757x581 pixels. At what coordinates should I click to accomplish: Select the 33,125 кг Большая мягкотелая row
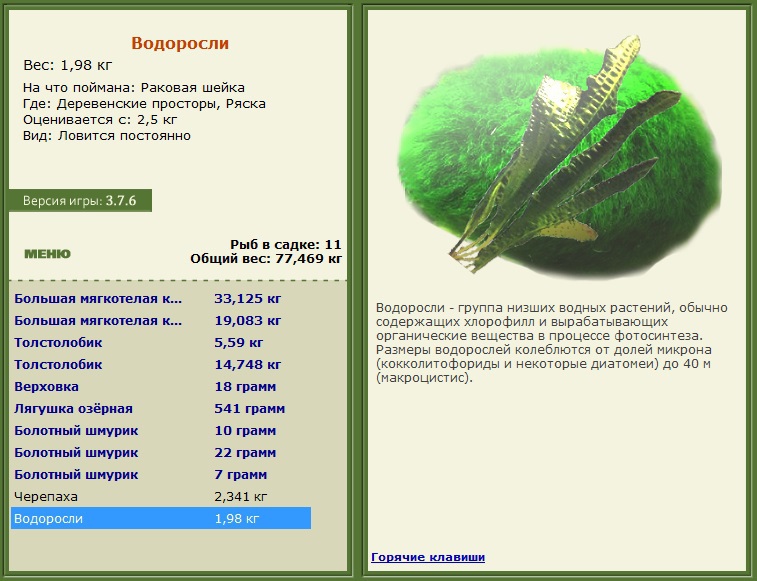point(161,299)
